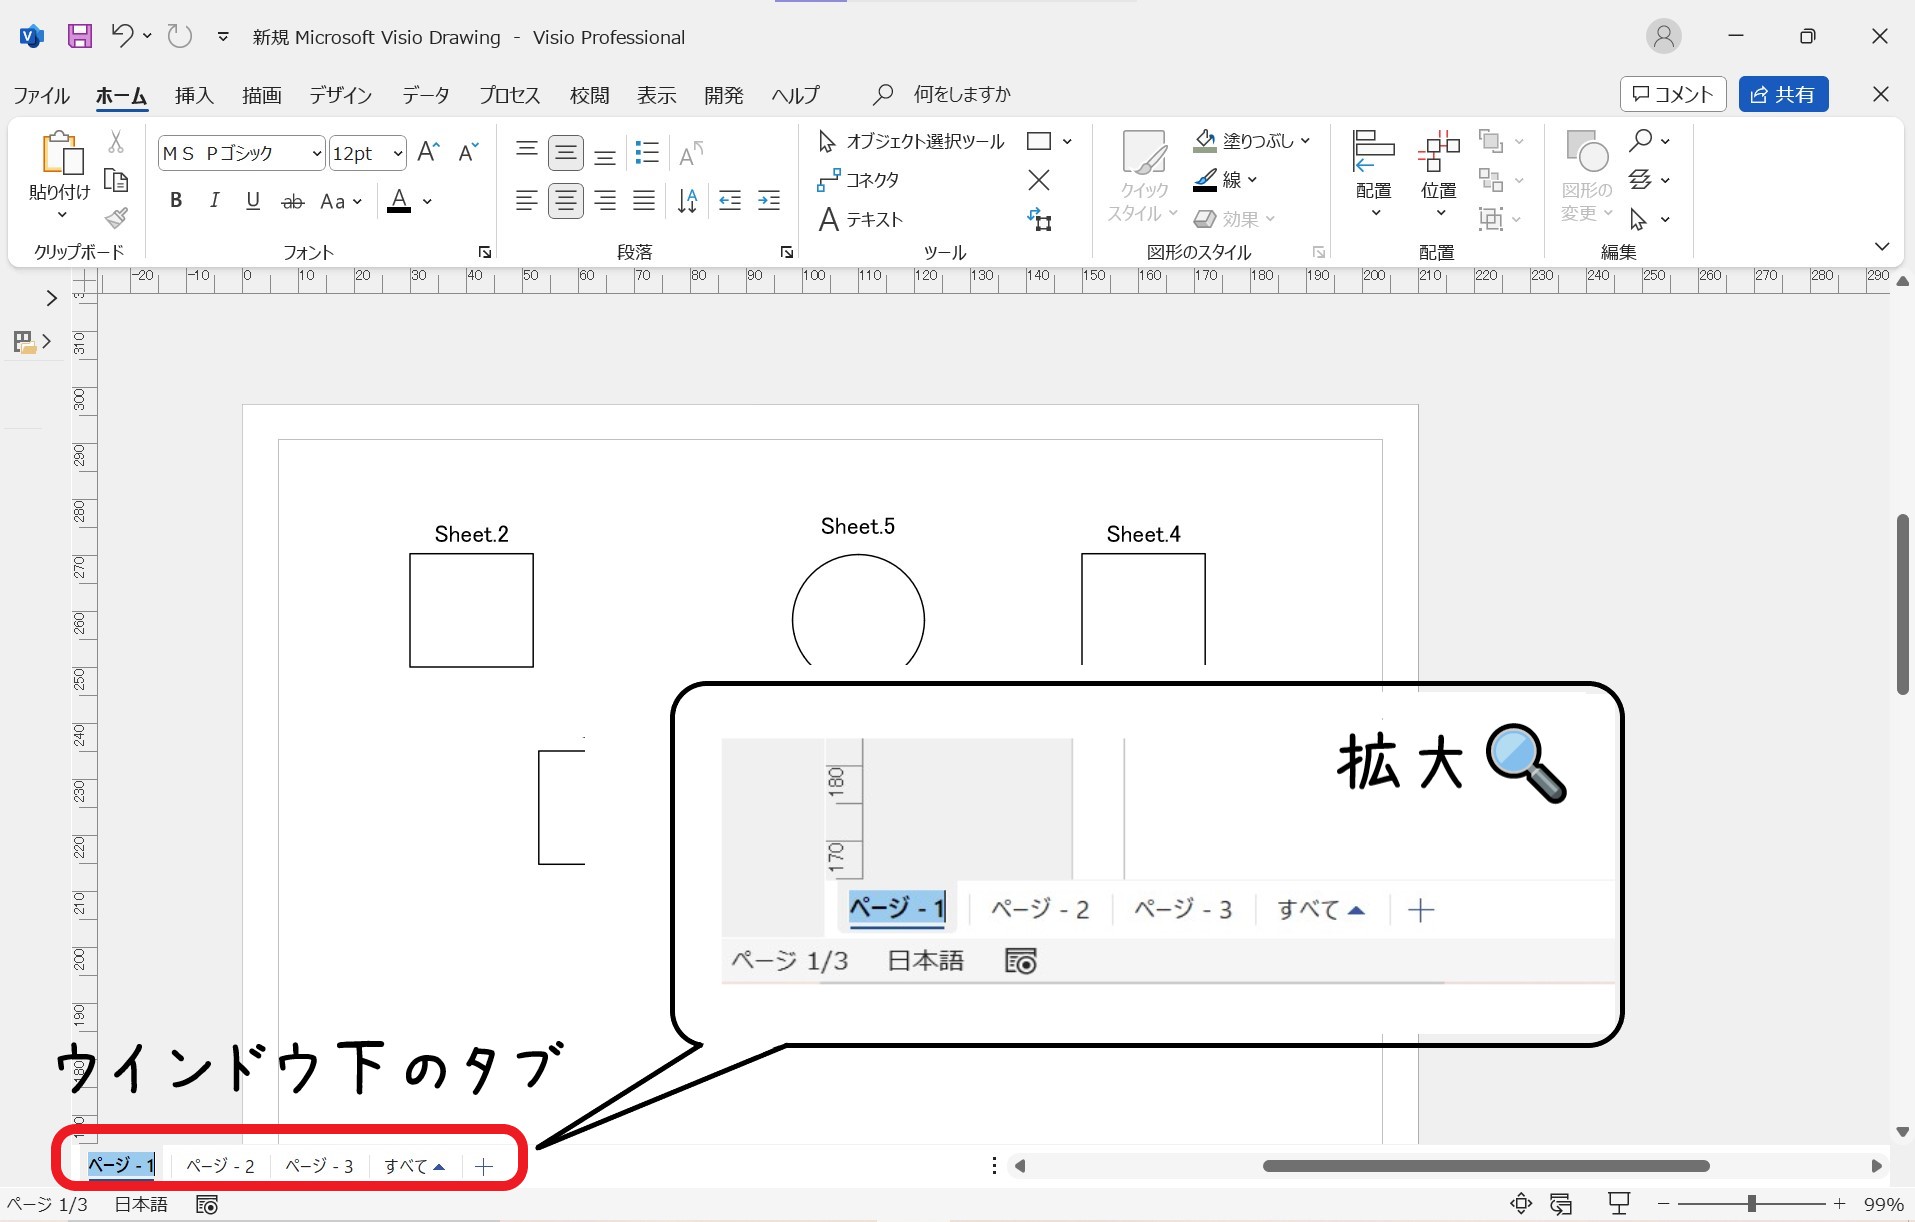Click the presentation mode icon in status bar
The image size is (1915, 1222).
(1620, 1203)
